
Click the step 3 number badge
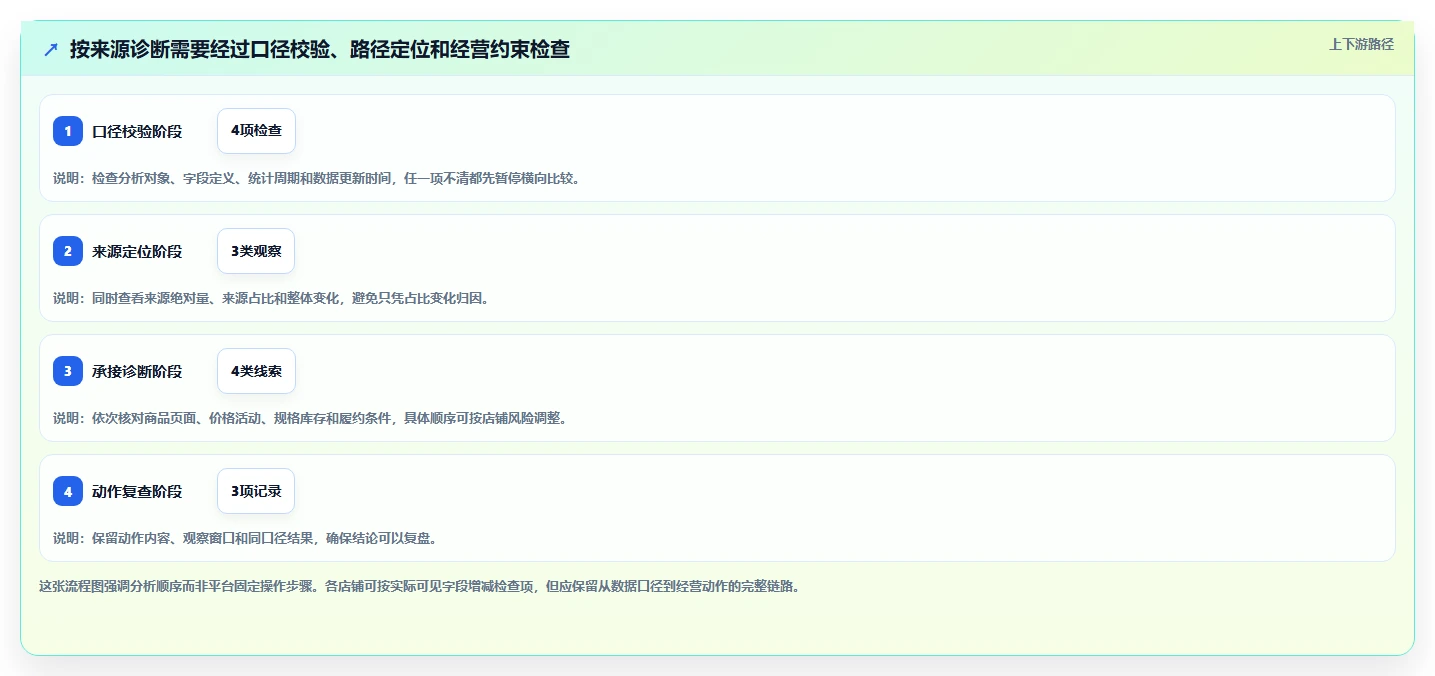coord(68,371)
